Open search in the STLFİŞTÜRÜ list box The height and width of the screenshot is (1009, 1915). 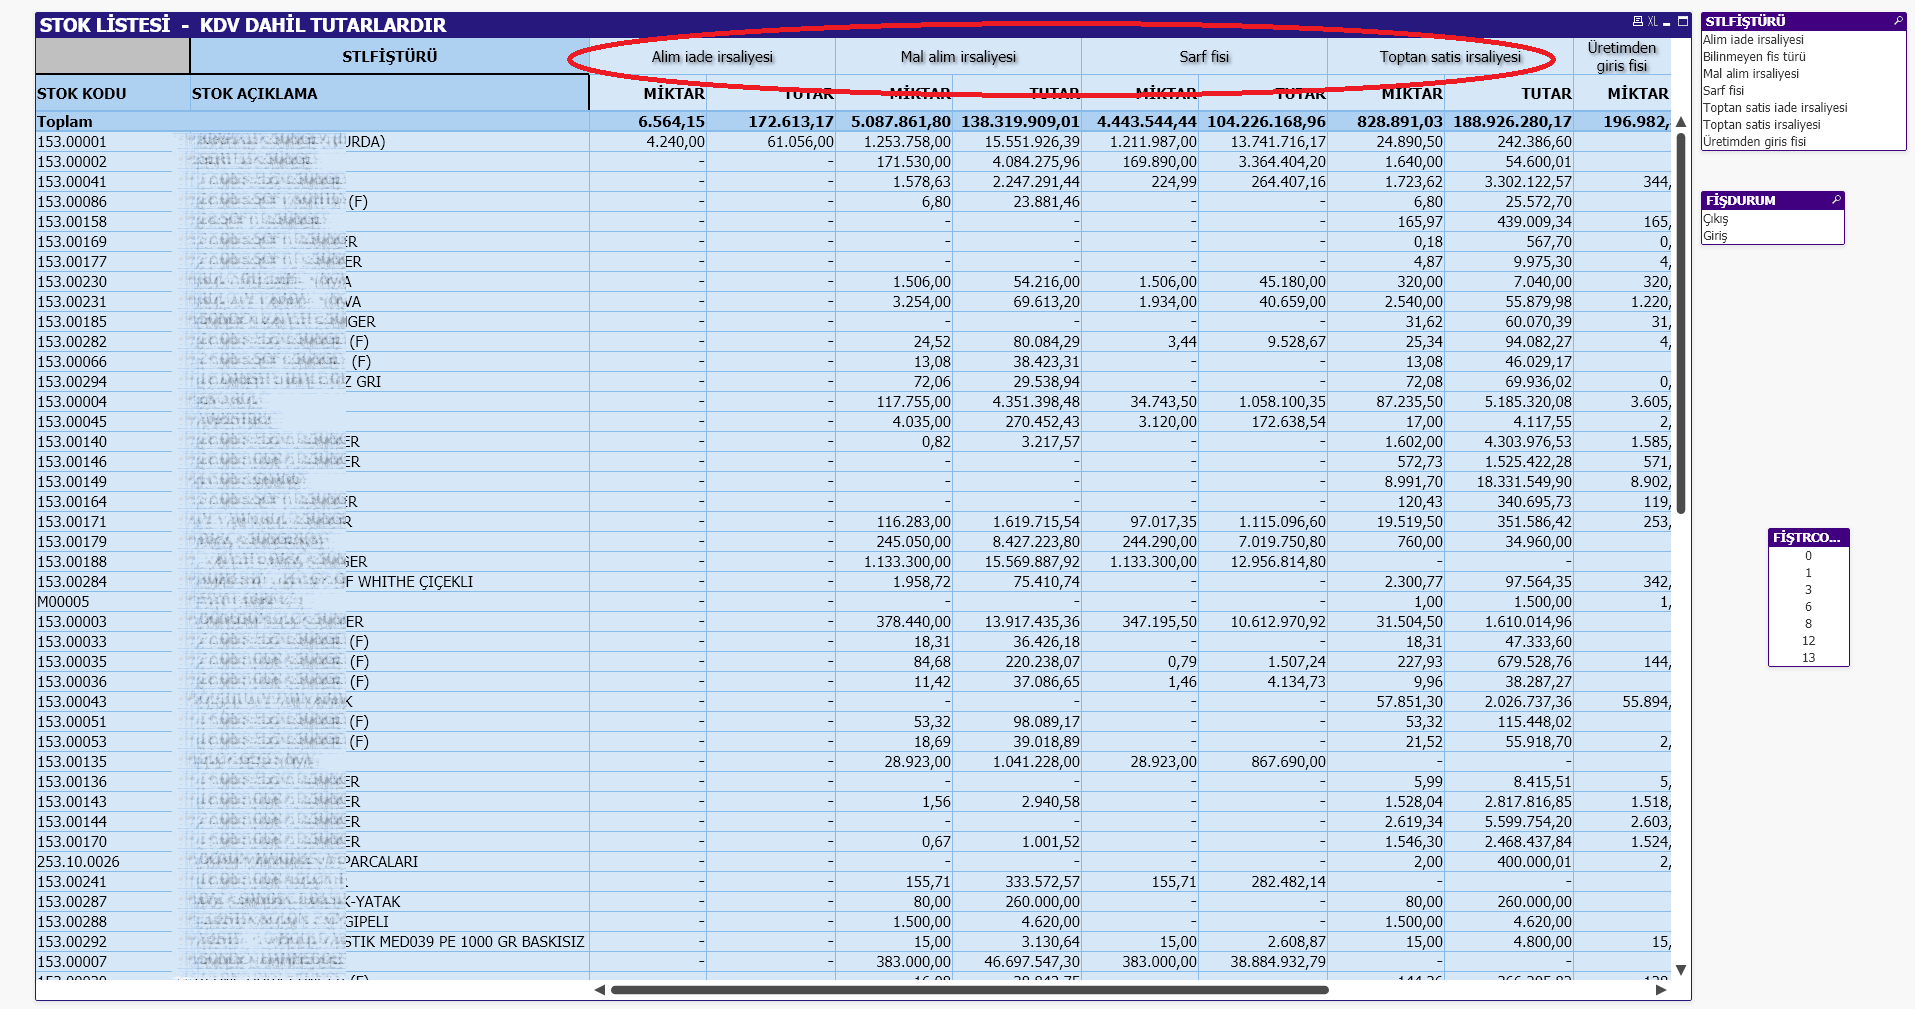pyautogui.click(x=1897, y=21)
